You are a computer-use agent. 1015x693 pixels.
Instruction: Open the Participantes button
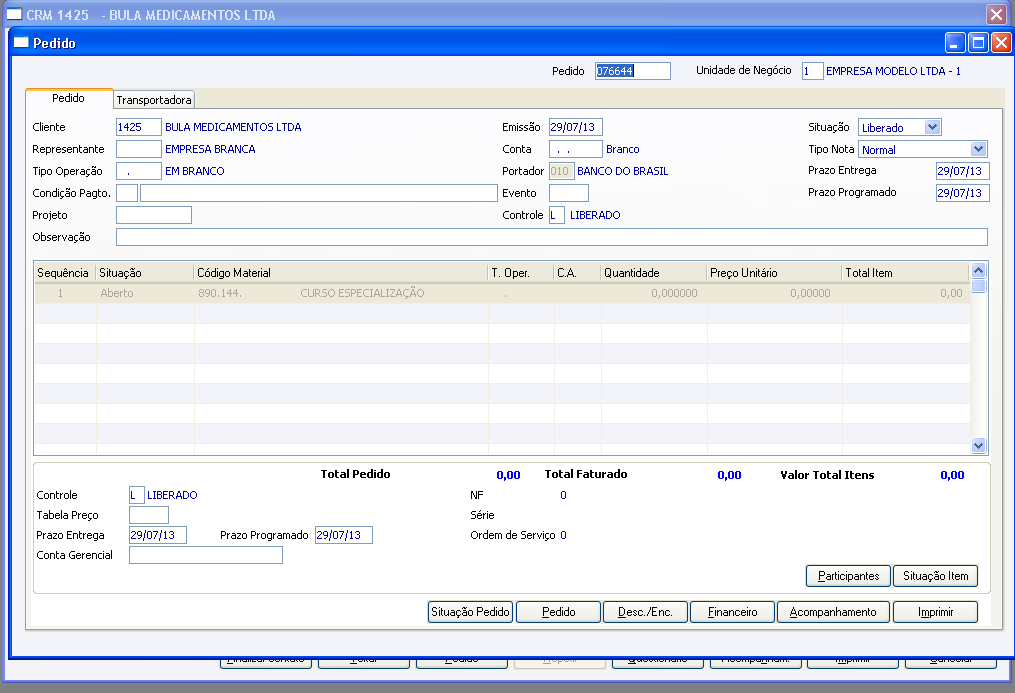(x=849, y=576)
